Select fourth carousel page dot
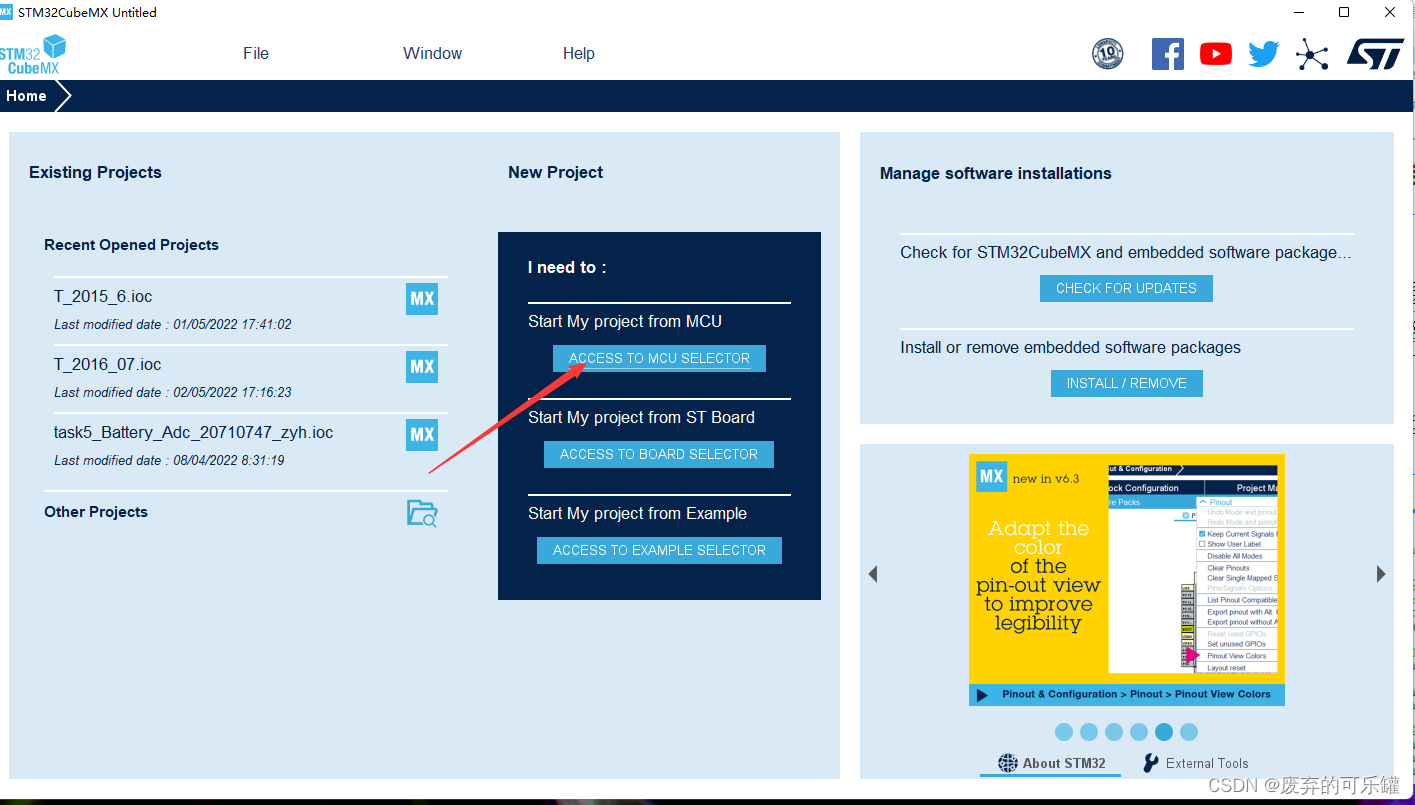This screenshot has width=1415, height=805. 1139,732
